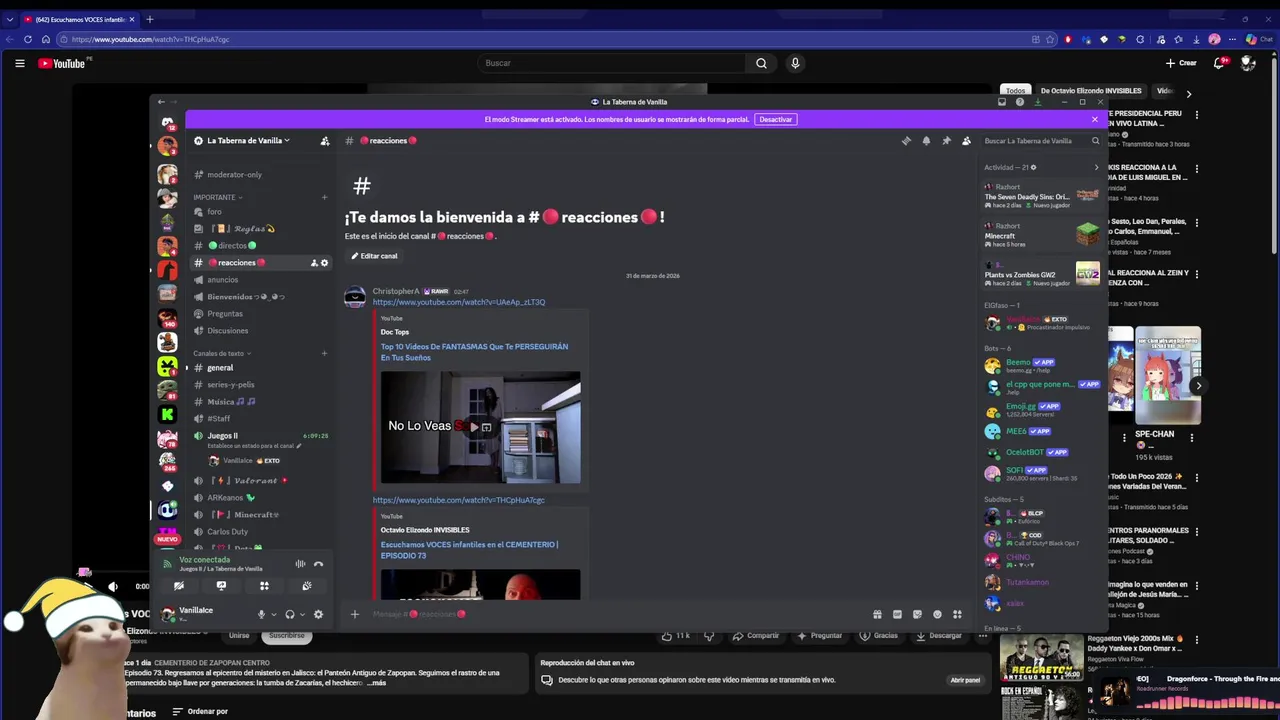The height and width of the screenshot is (720, 1280).
Task: Open soundboard icon in voice panel
Action: click(x=307, y=586)
